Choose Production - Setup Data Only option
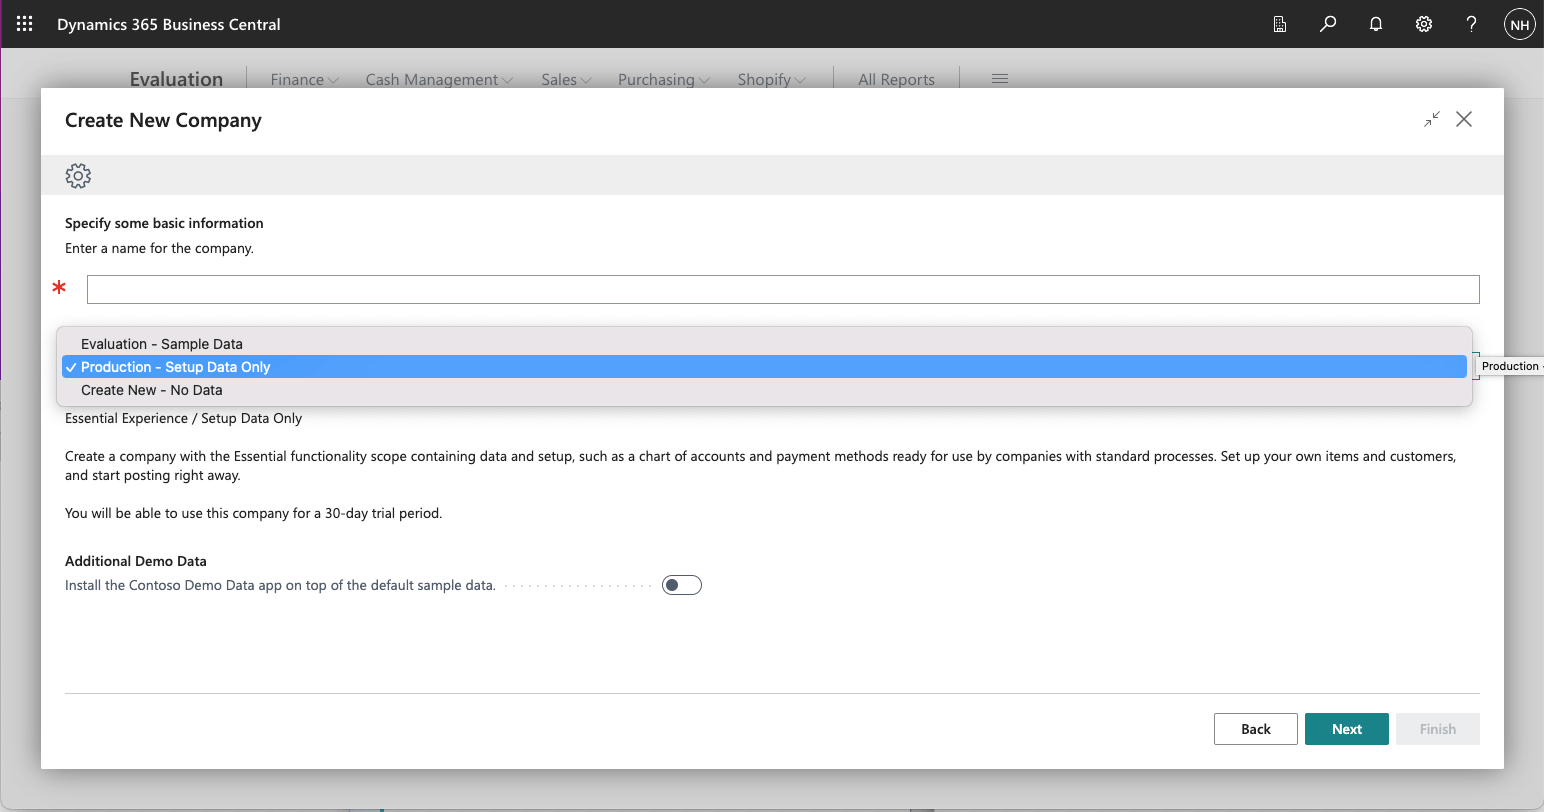This screenshot has width=1544, height=812. point(764,367)
